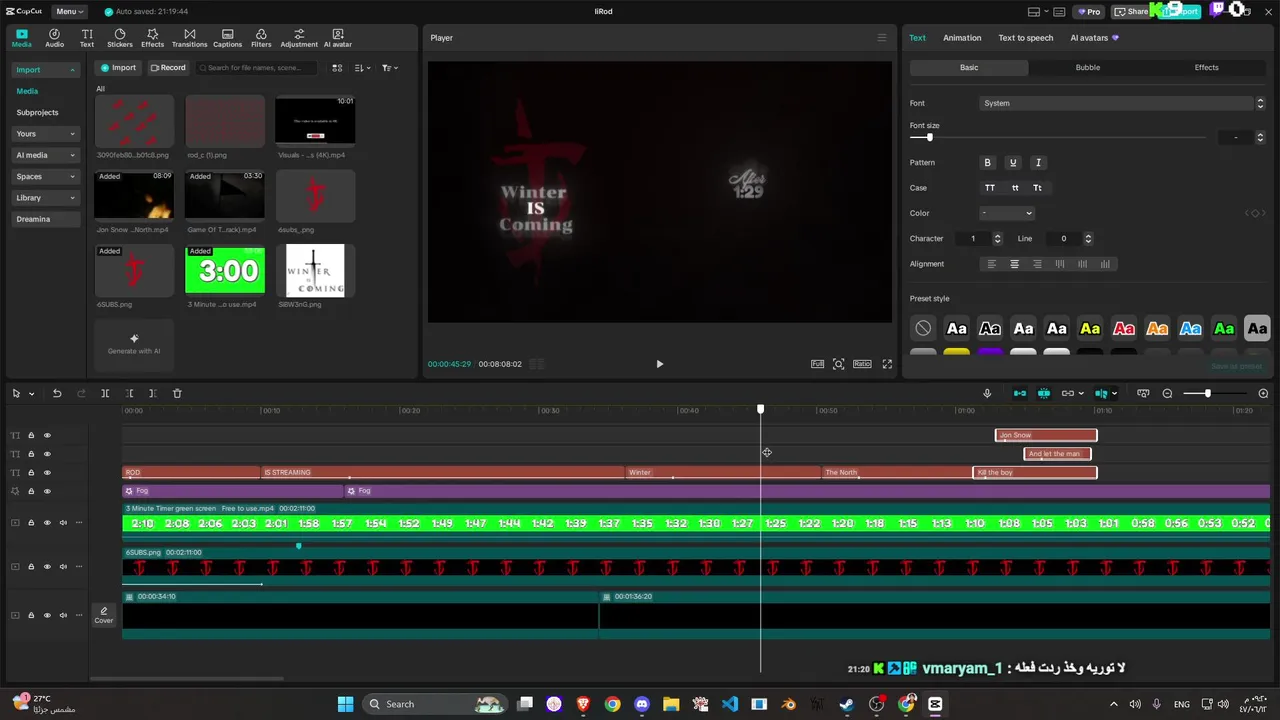The width and height of the screenshot is (1280, 720).
Task: Open the Font System dropdown
Action: (1122, 103)
